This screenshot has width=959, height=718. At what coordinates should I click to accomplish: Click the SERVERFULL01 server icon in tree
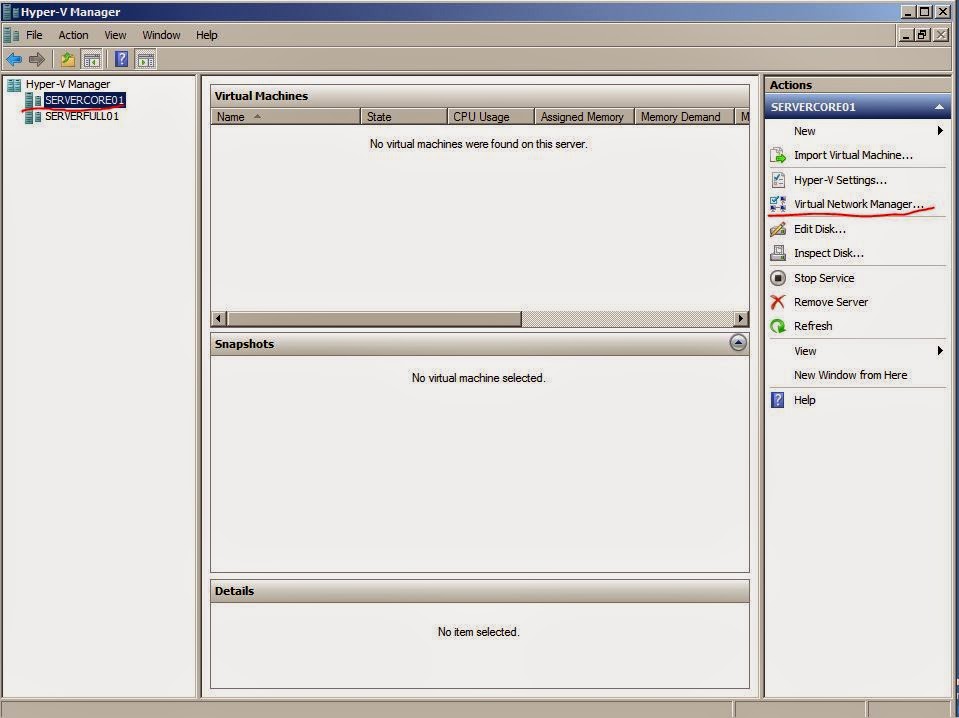click(33, 116)
